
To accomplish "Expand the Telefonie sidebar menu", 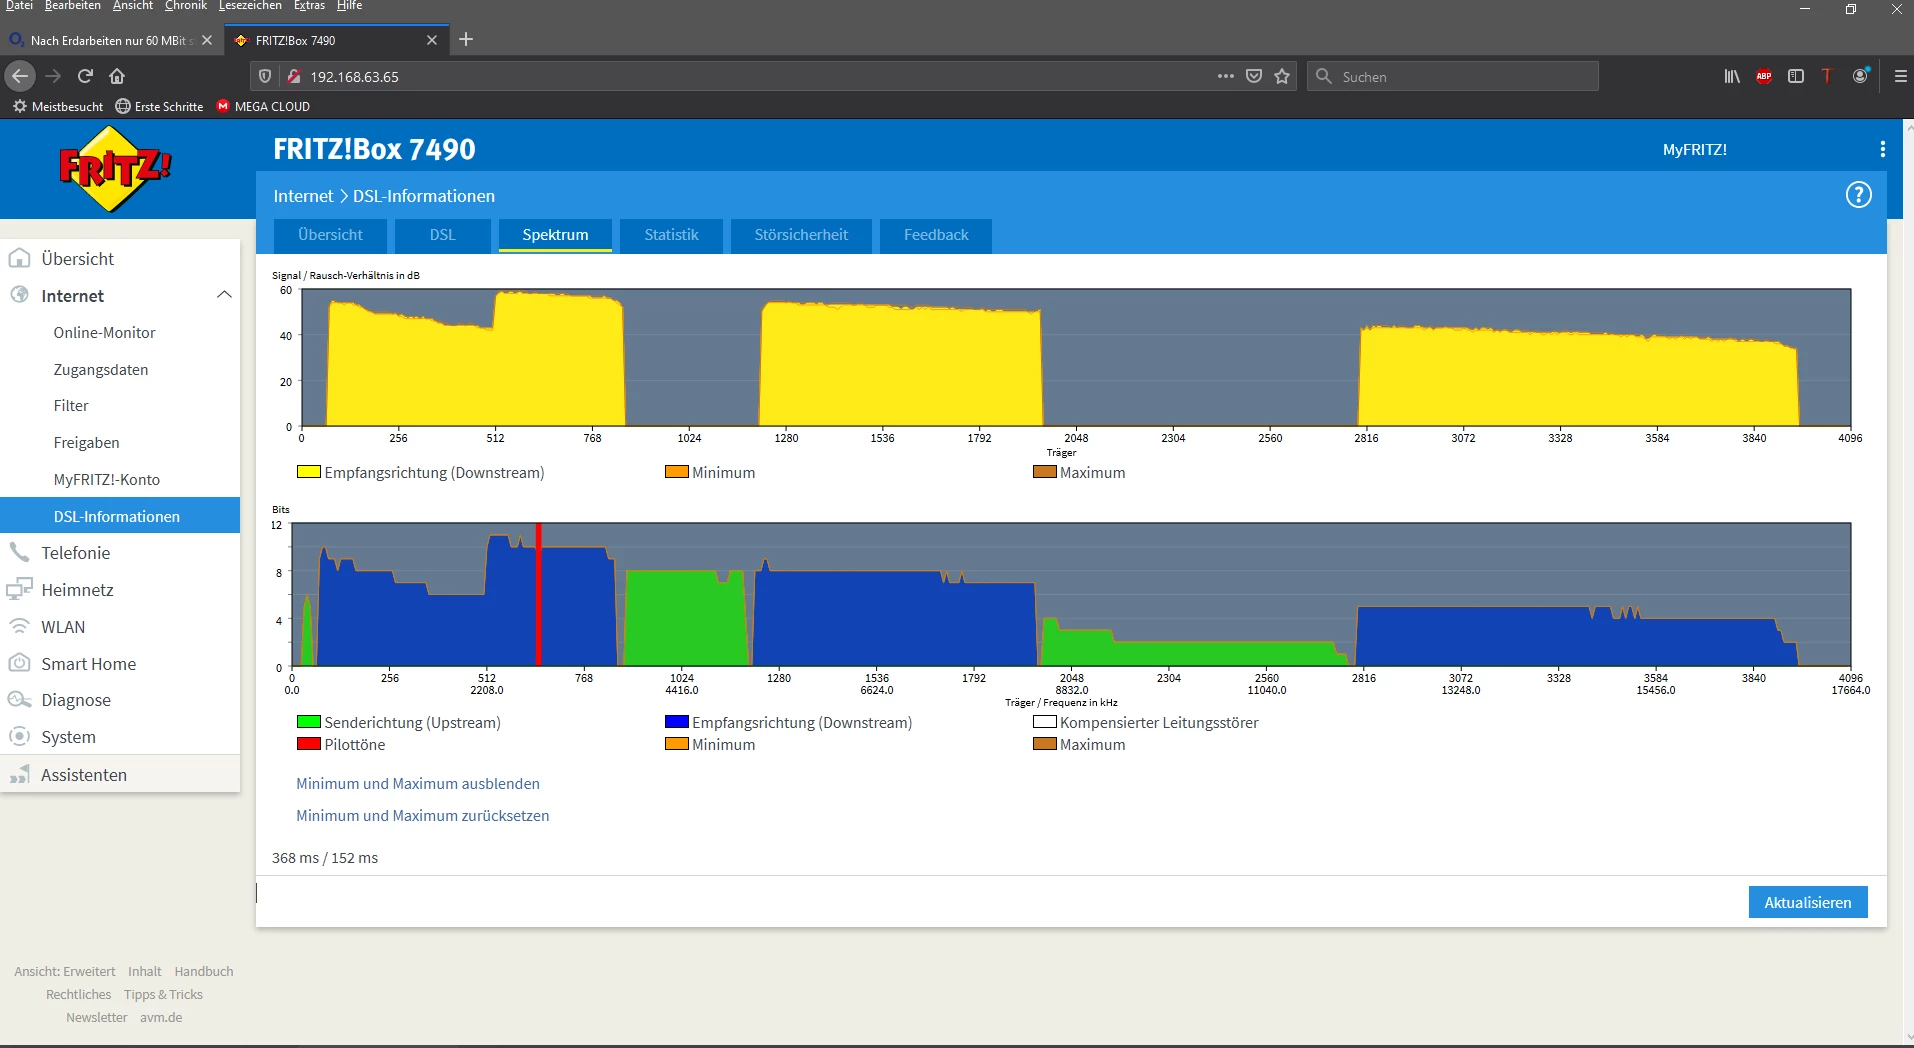I will [75, 553].
